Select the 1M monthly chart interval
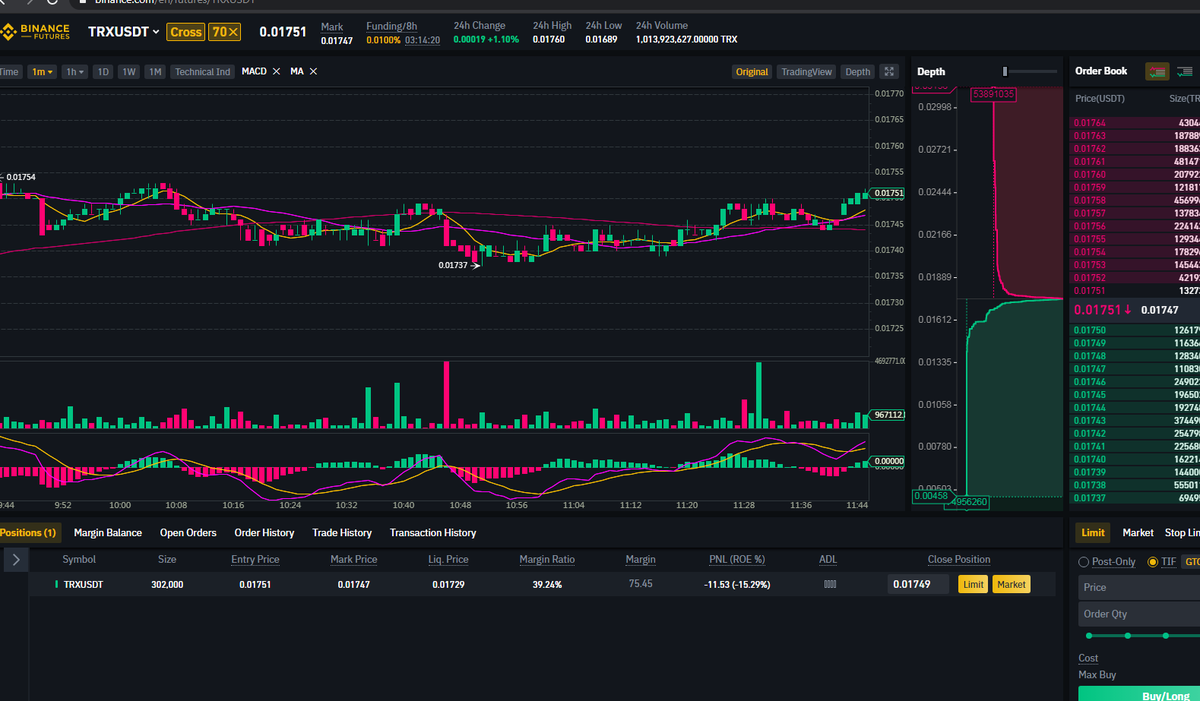This screenshot has height=701, width=1200. (x=155, y=72)
